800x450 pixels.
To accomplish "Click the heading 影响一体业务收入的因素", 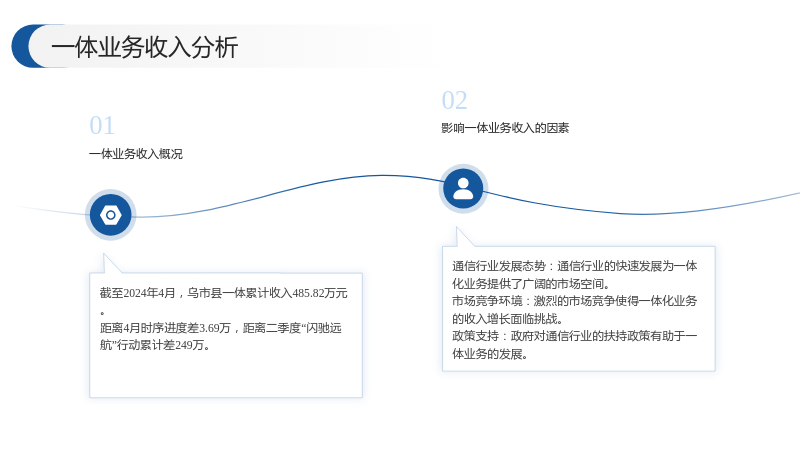I will [505, 128].
